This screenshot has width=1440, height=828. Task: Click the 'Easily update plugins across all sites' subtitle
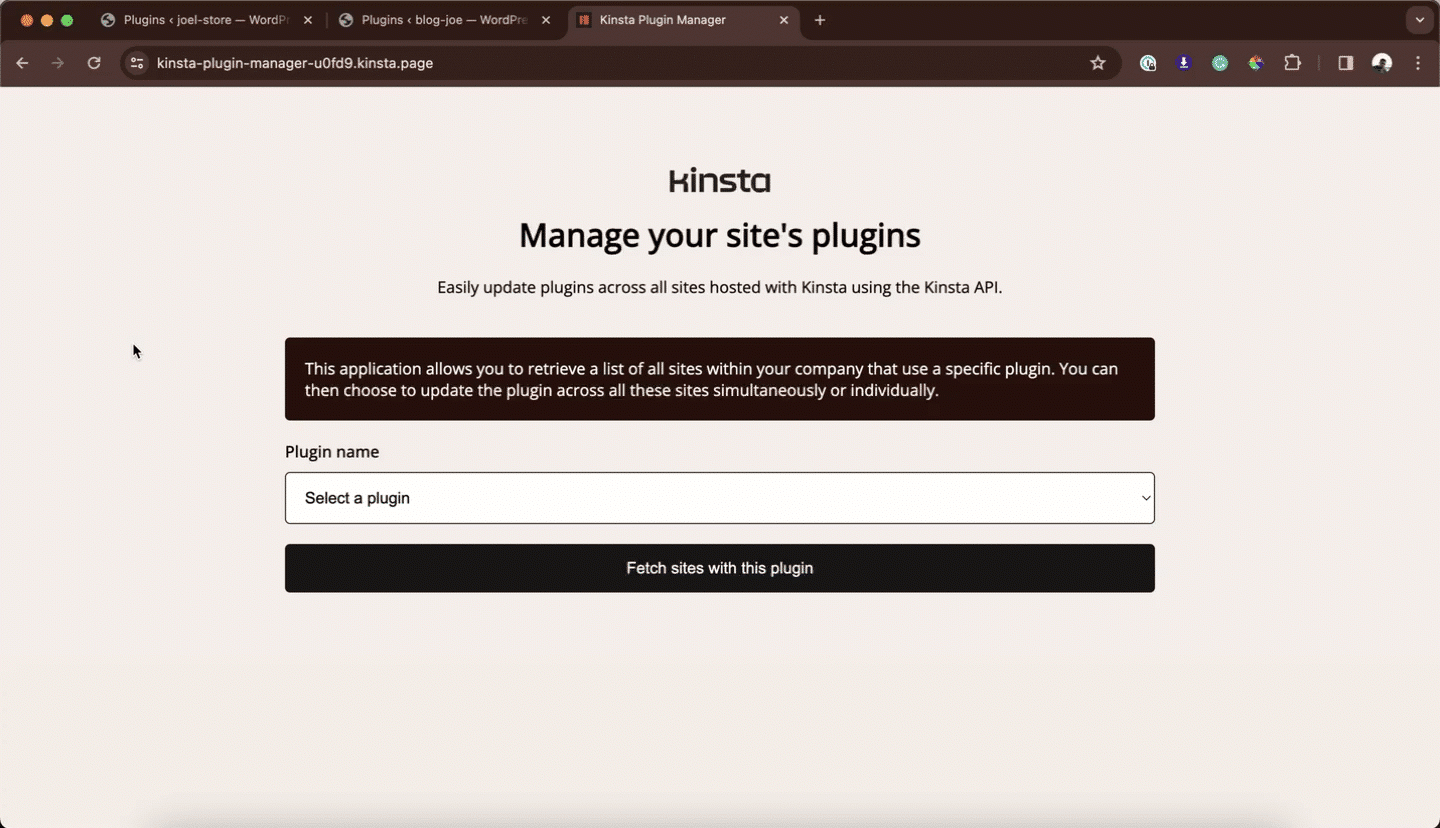coord(720,287)
